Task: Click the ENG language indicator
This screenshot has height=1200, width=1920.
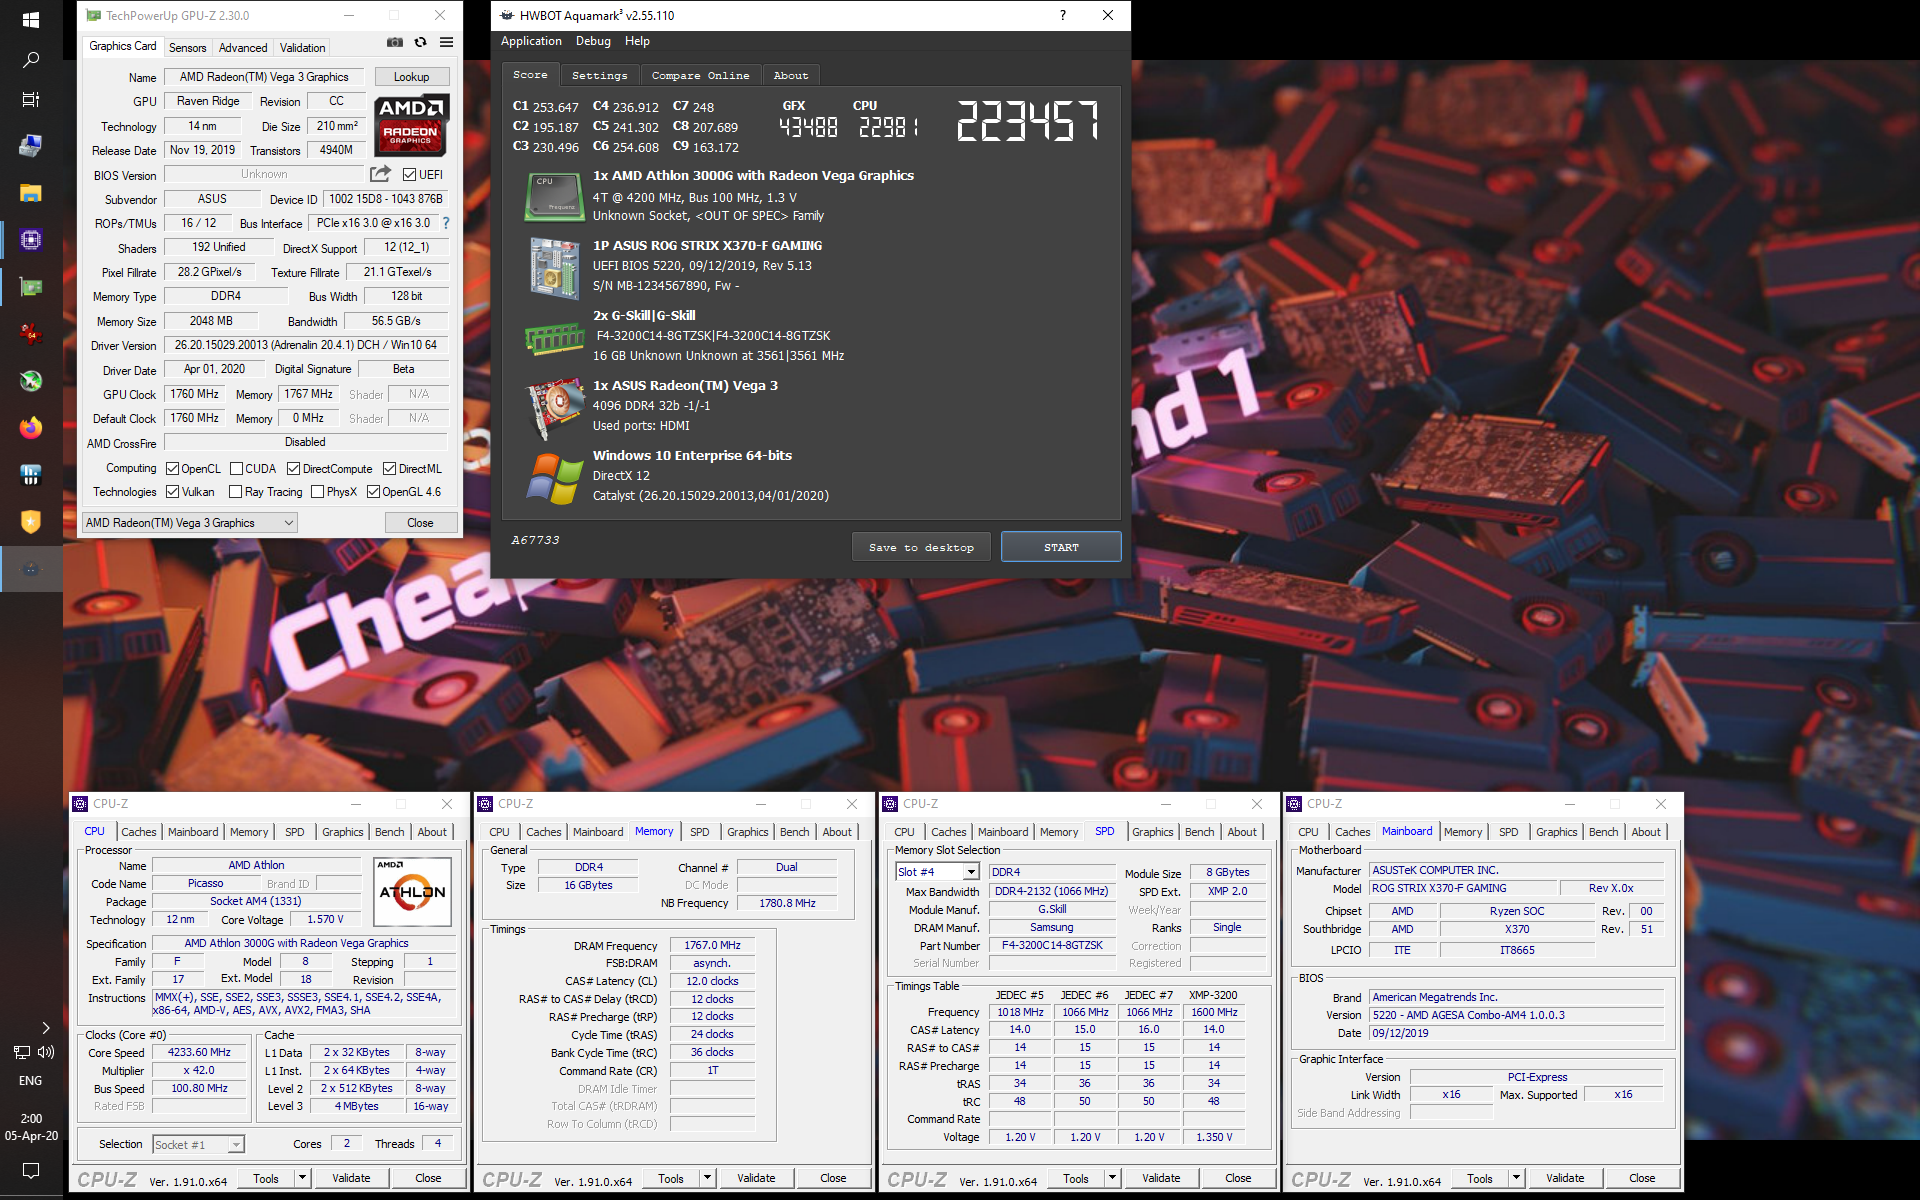Action: pyautogui.click(x=31, y=1081)
